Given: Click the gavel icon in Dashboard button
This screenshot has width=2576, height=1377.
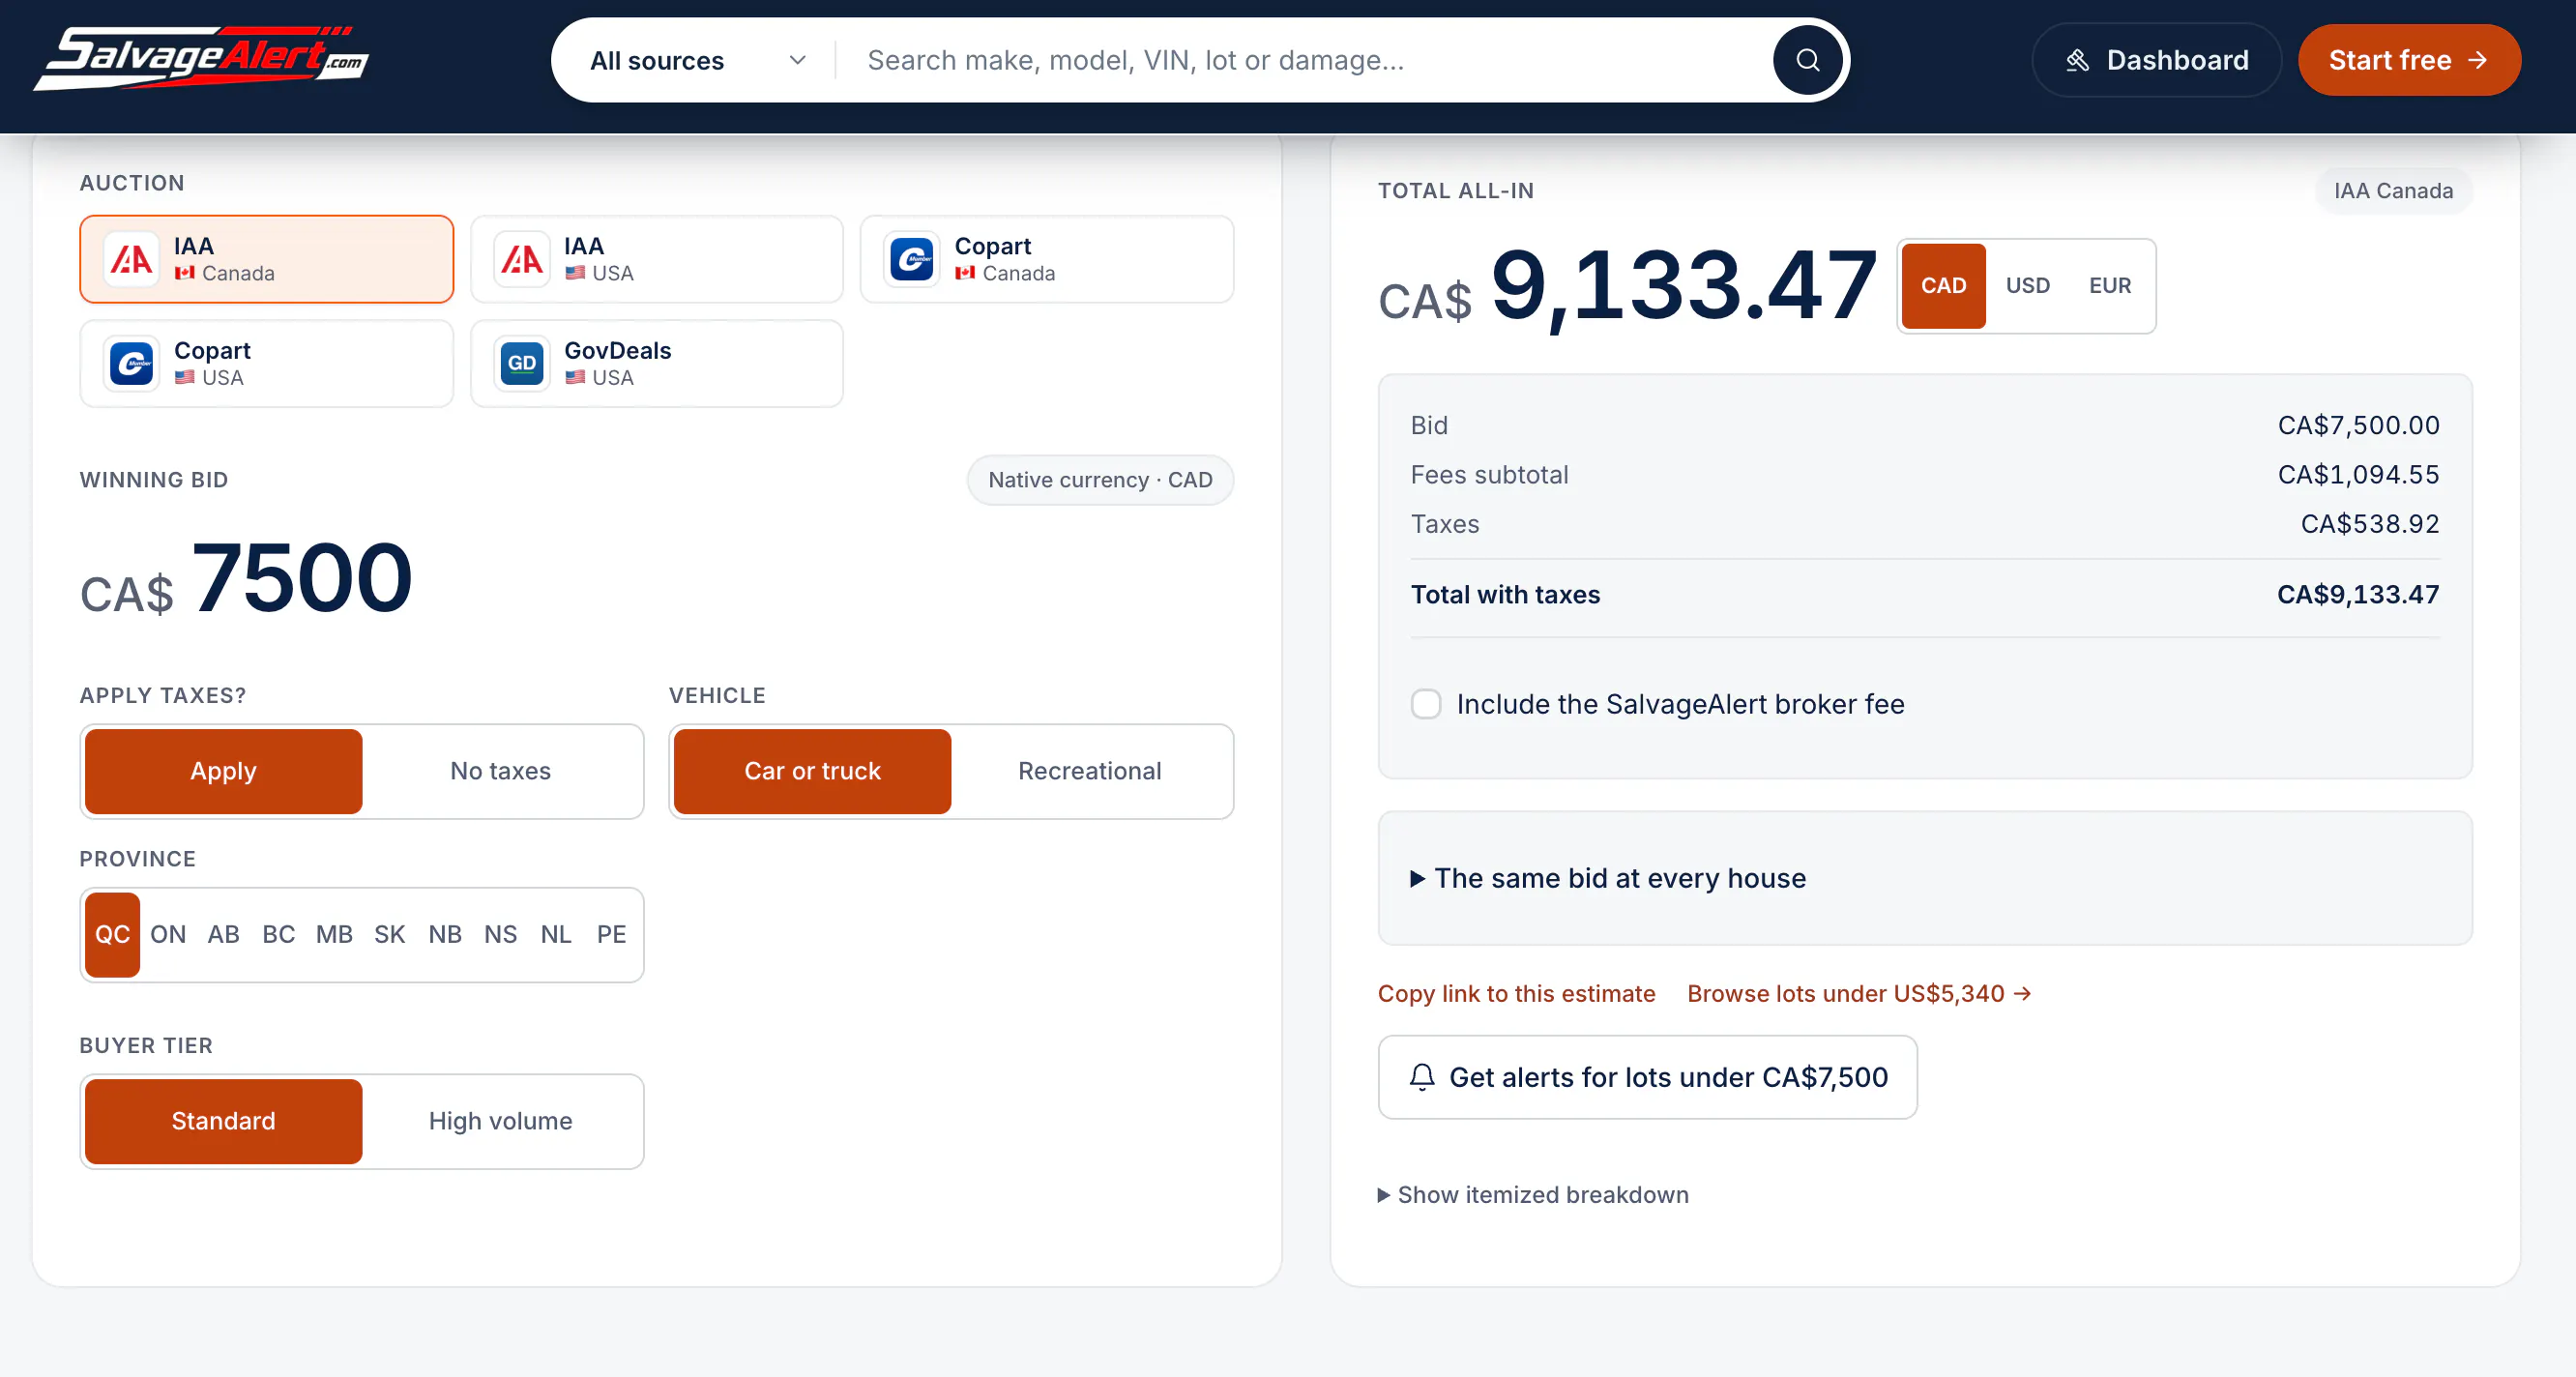Looking at the screenshot, I should [2077, 60].
